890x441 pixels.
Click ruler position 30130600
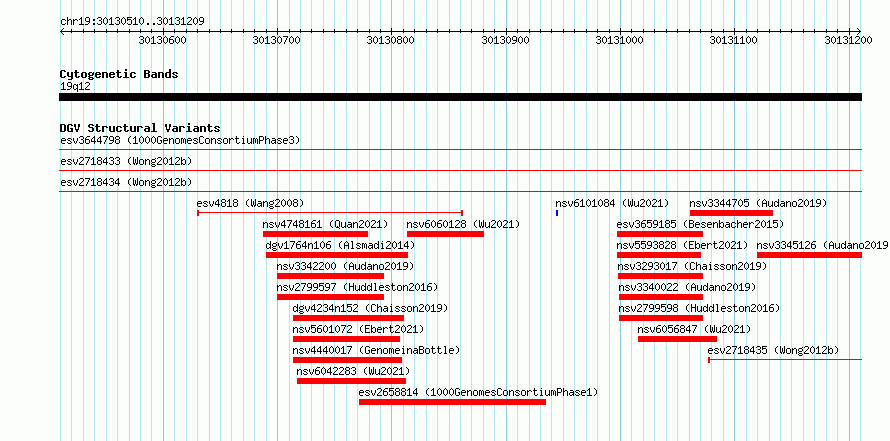pyautogui.click(x=162, y=40)
